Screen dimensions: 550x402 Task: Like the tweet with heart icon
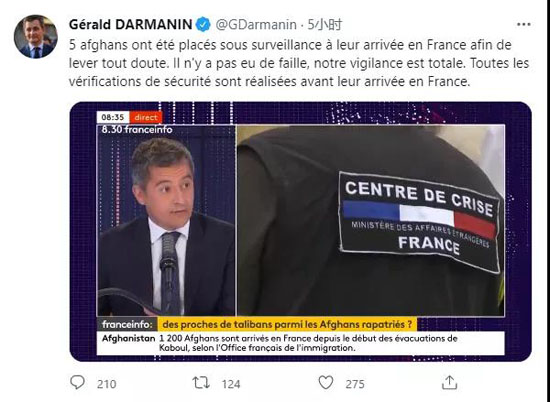(326, 382)
